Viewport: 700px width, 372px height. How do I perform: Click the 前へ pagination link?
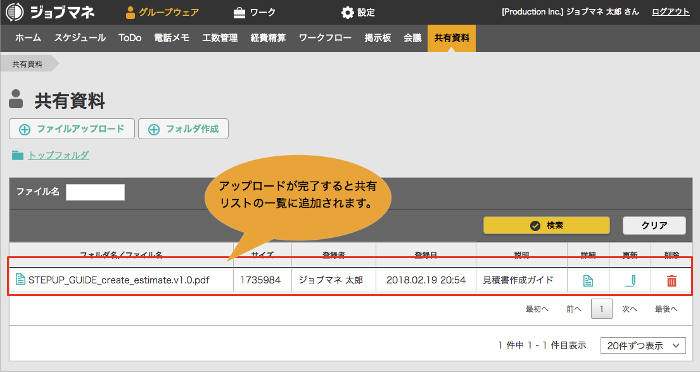pyautogui.click(x=574, y=309)
